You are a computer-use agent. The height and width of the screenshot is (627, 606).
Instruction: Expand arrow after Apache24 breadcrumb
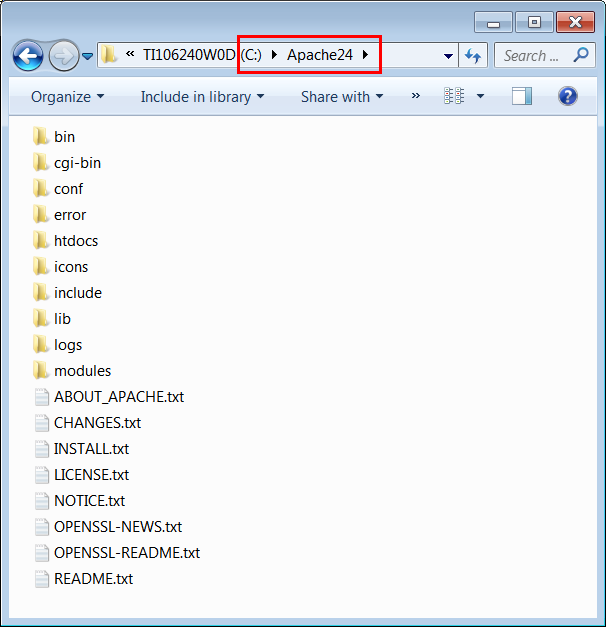tap(365, 54)
